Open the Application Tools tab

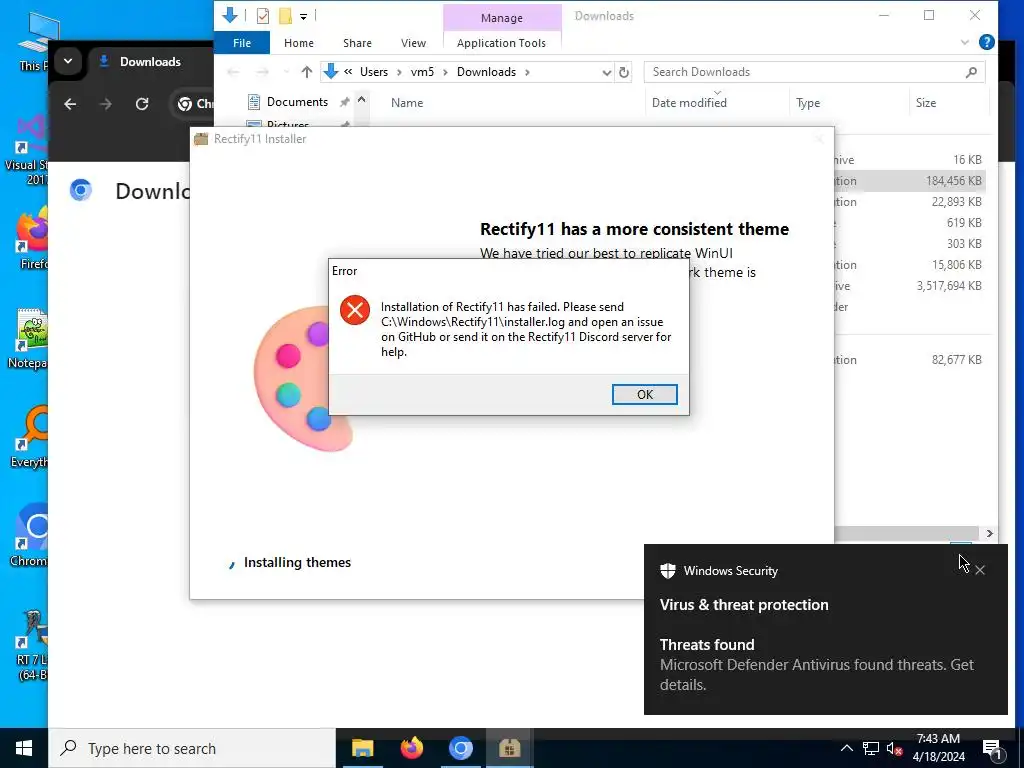click(501, 43)
